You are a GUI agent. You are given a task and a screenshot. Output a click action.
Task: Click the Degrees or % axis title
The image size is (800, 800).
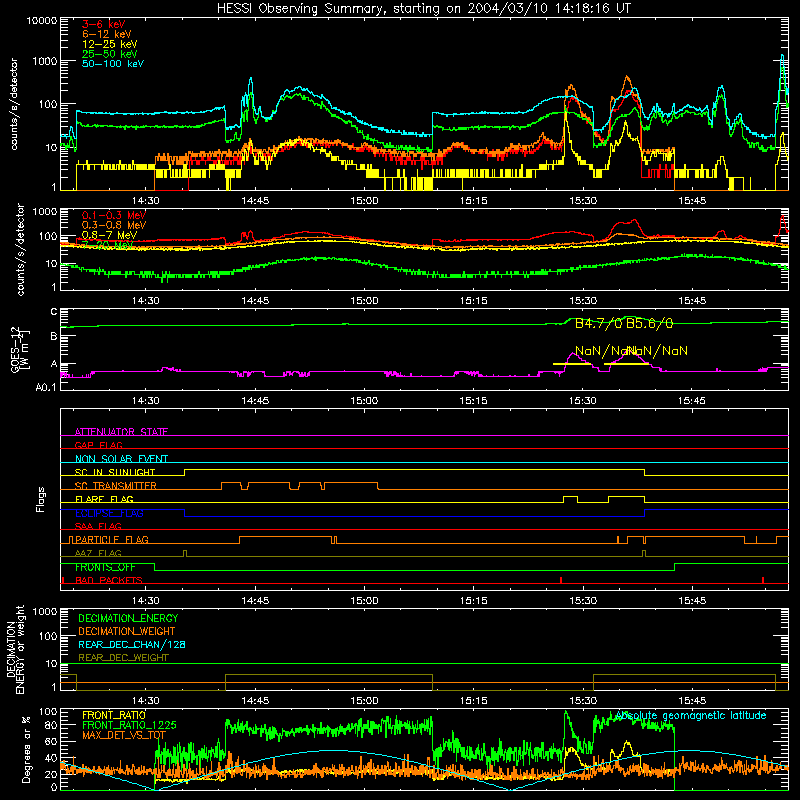pos(26,749)
